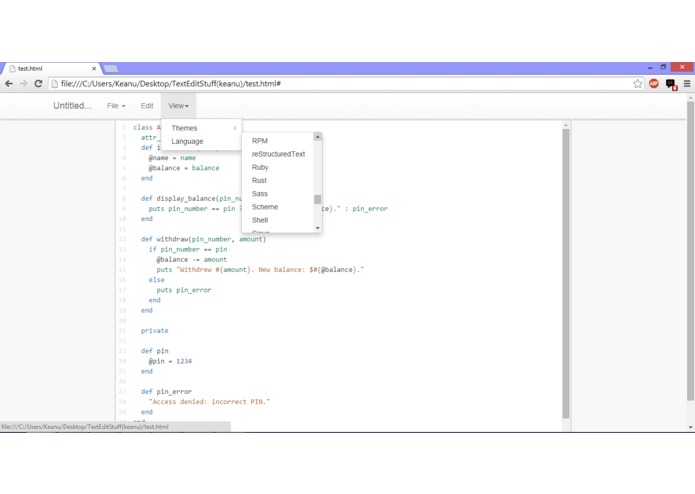The height and width of the screenshot is (494, 695).
Task: Click the browser back arrow
Action: (x=9, y=84)
